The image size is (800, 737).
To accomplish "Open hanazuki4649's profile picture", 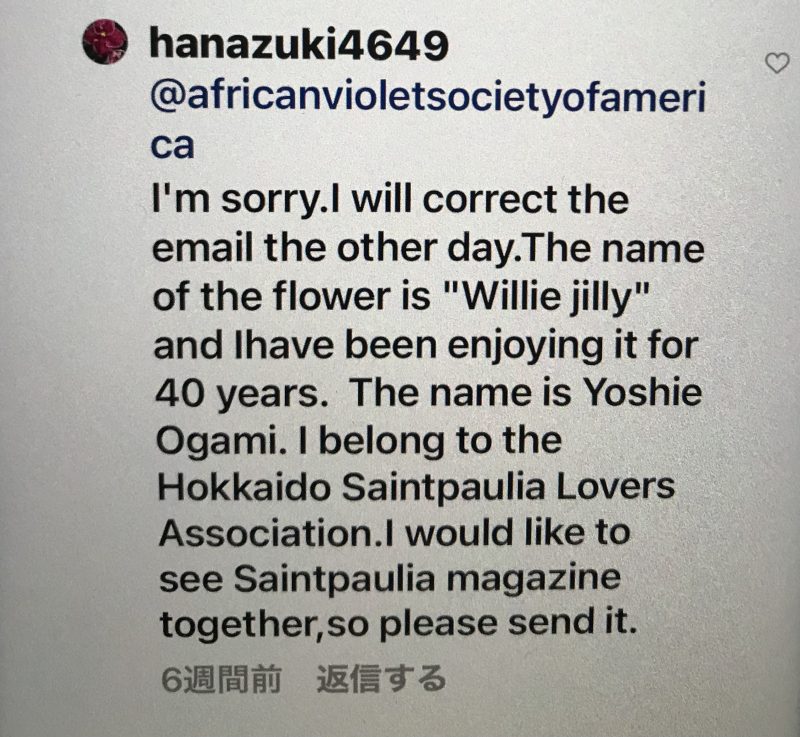I will coord(105,42).
